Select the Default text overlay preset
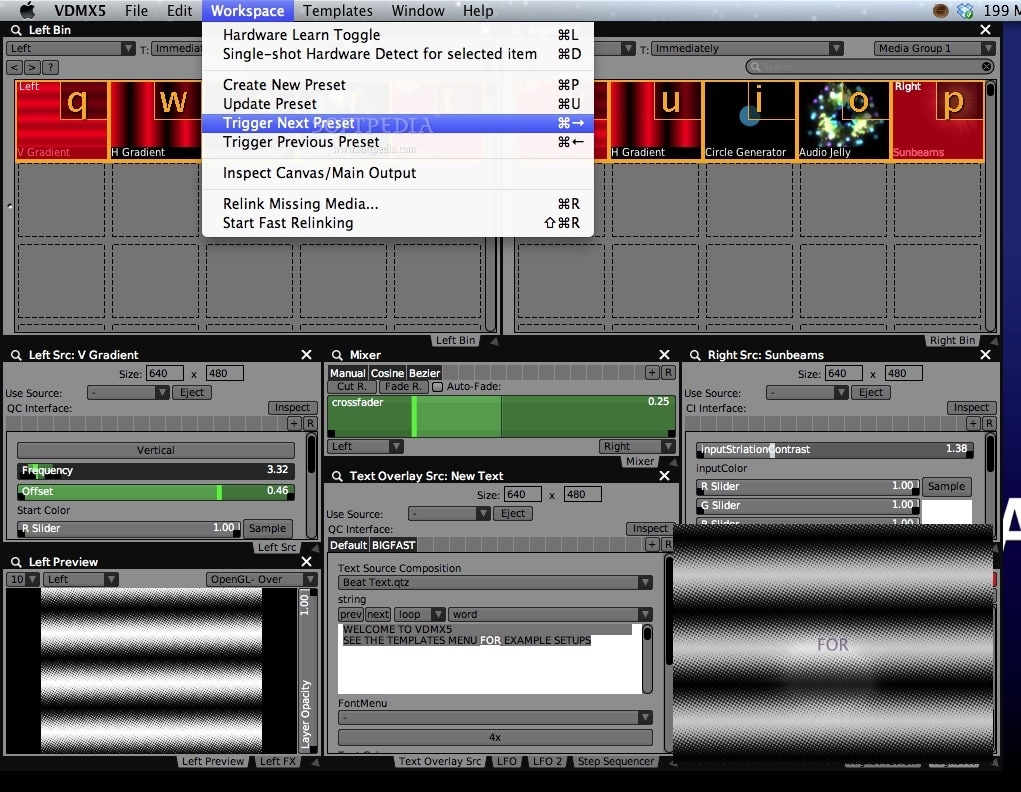The width and height of the screenshot is (1021, 792). (x=348, y=545)
